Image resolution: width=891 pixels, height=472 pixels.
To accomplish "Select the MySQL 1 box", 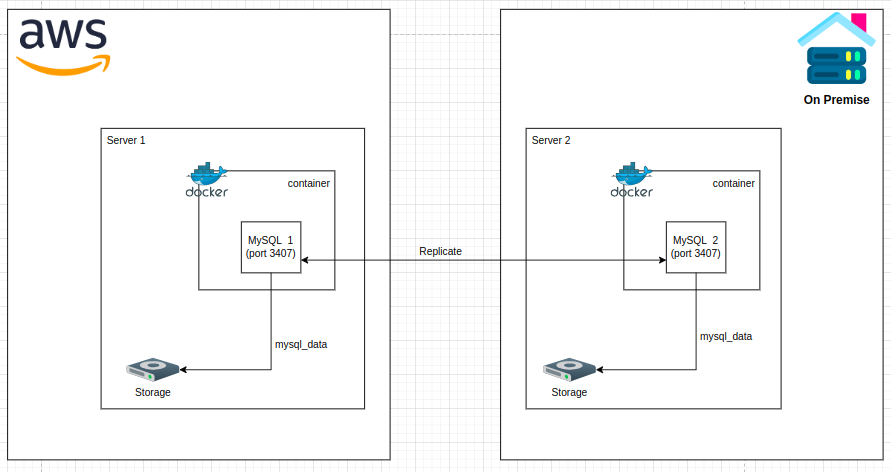I will tap(271, 247).
